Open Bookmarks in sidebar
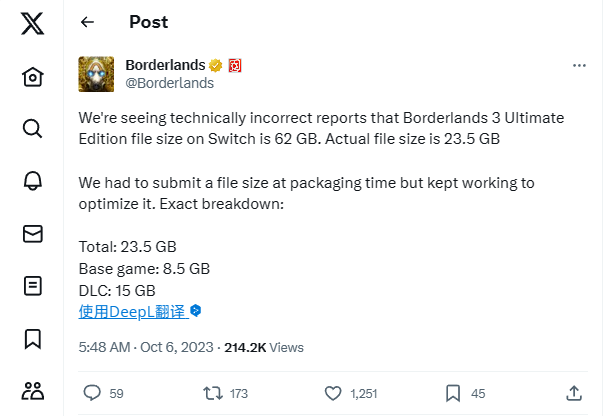Viewport: 614px width, 416px height. coord(32,338)
